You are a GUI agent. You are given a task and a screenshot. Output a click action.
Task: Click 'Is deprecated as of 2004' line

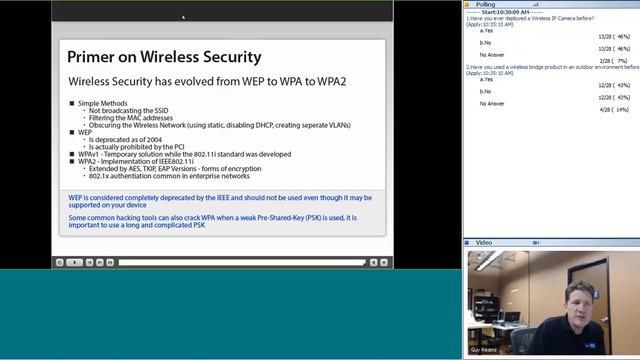click(125, 140)
